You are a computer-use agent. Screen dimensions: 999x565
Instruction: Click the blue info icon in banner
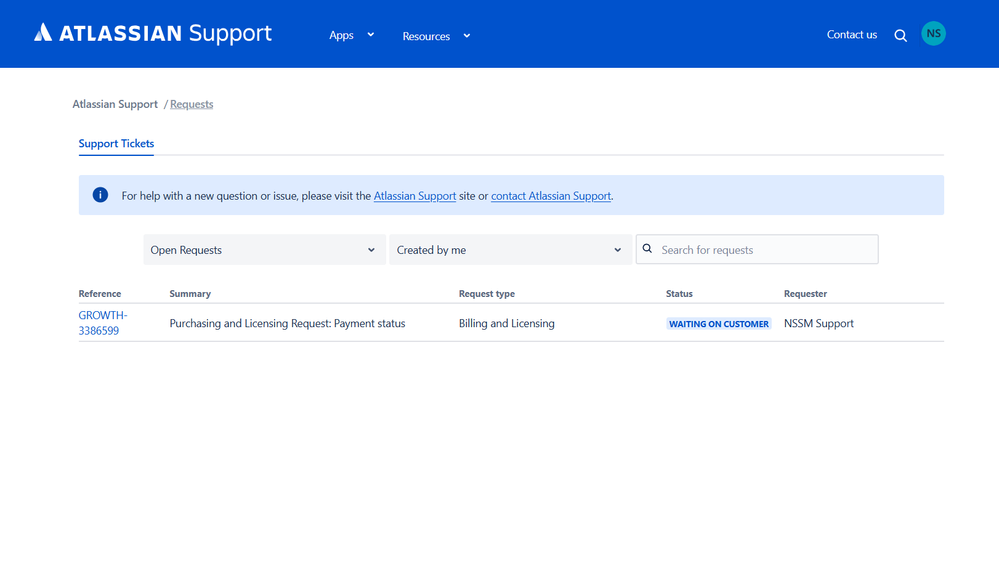coord(100,195)
